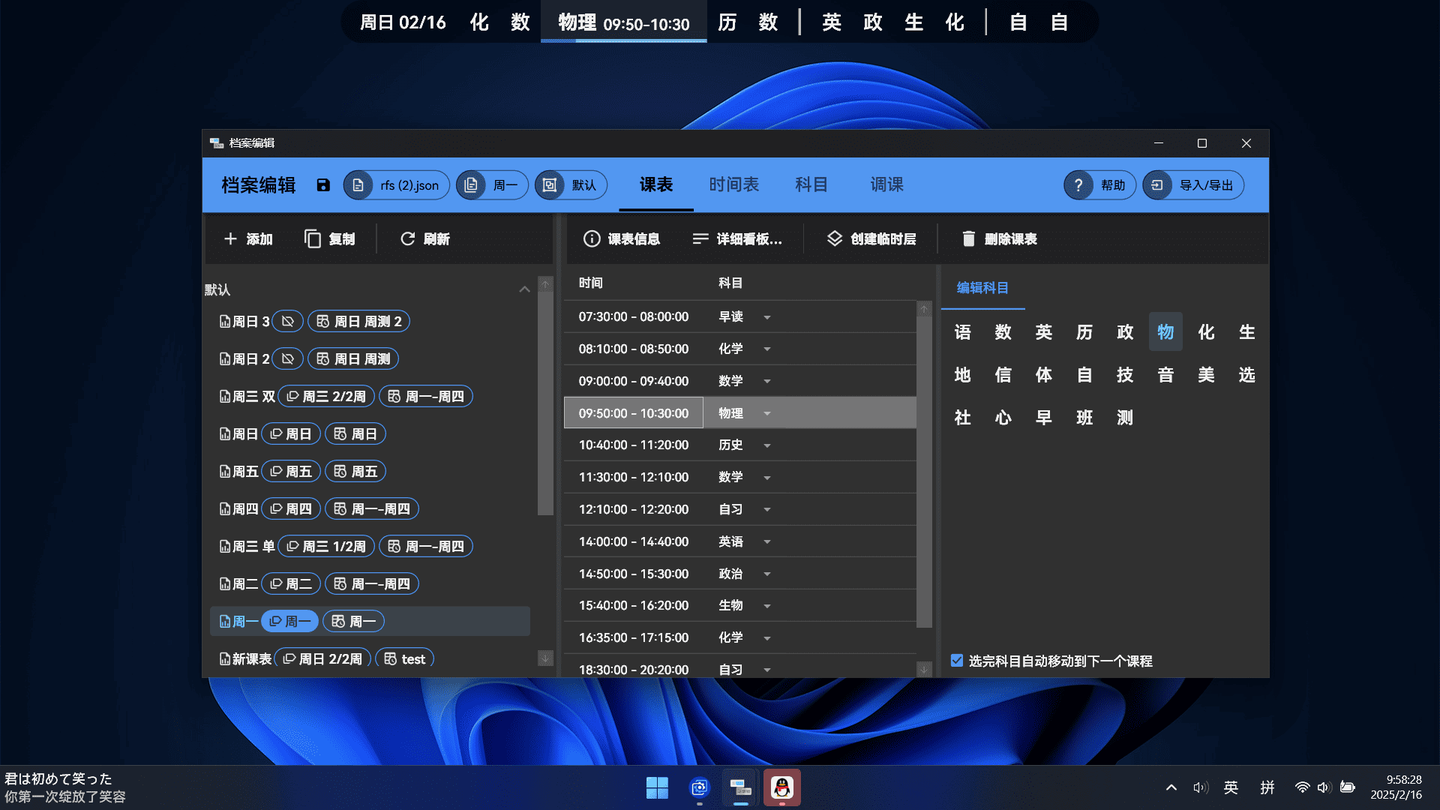Image resolution: width=1440 pixels, height=810 pixels.
Task: Enable 选完科目自动移动到下一个课程 checkbox
Action: click(x=957, y=661)
